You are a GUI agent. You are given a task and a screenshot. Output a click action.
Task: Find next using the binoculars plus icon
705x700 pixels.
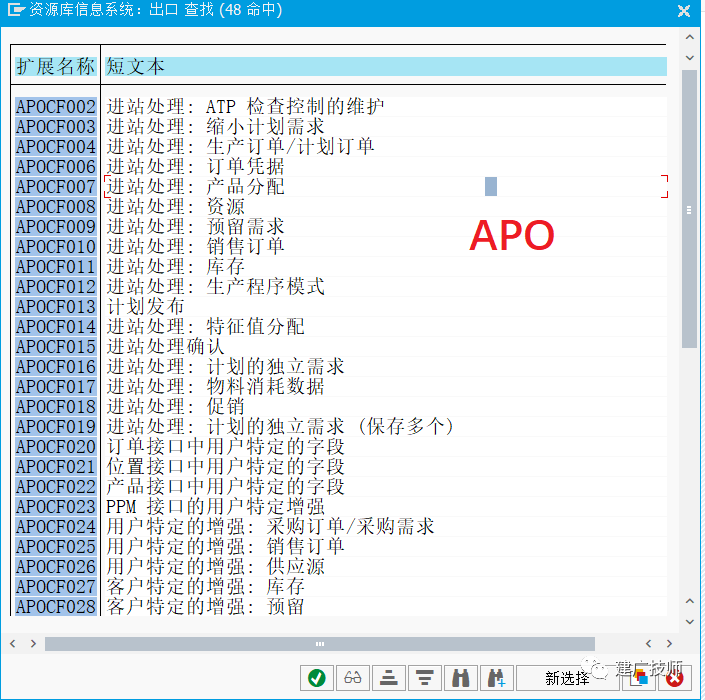click(x=496, y=678)
